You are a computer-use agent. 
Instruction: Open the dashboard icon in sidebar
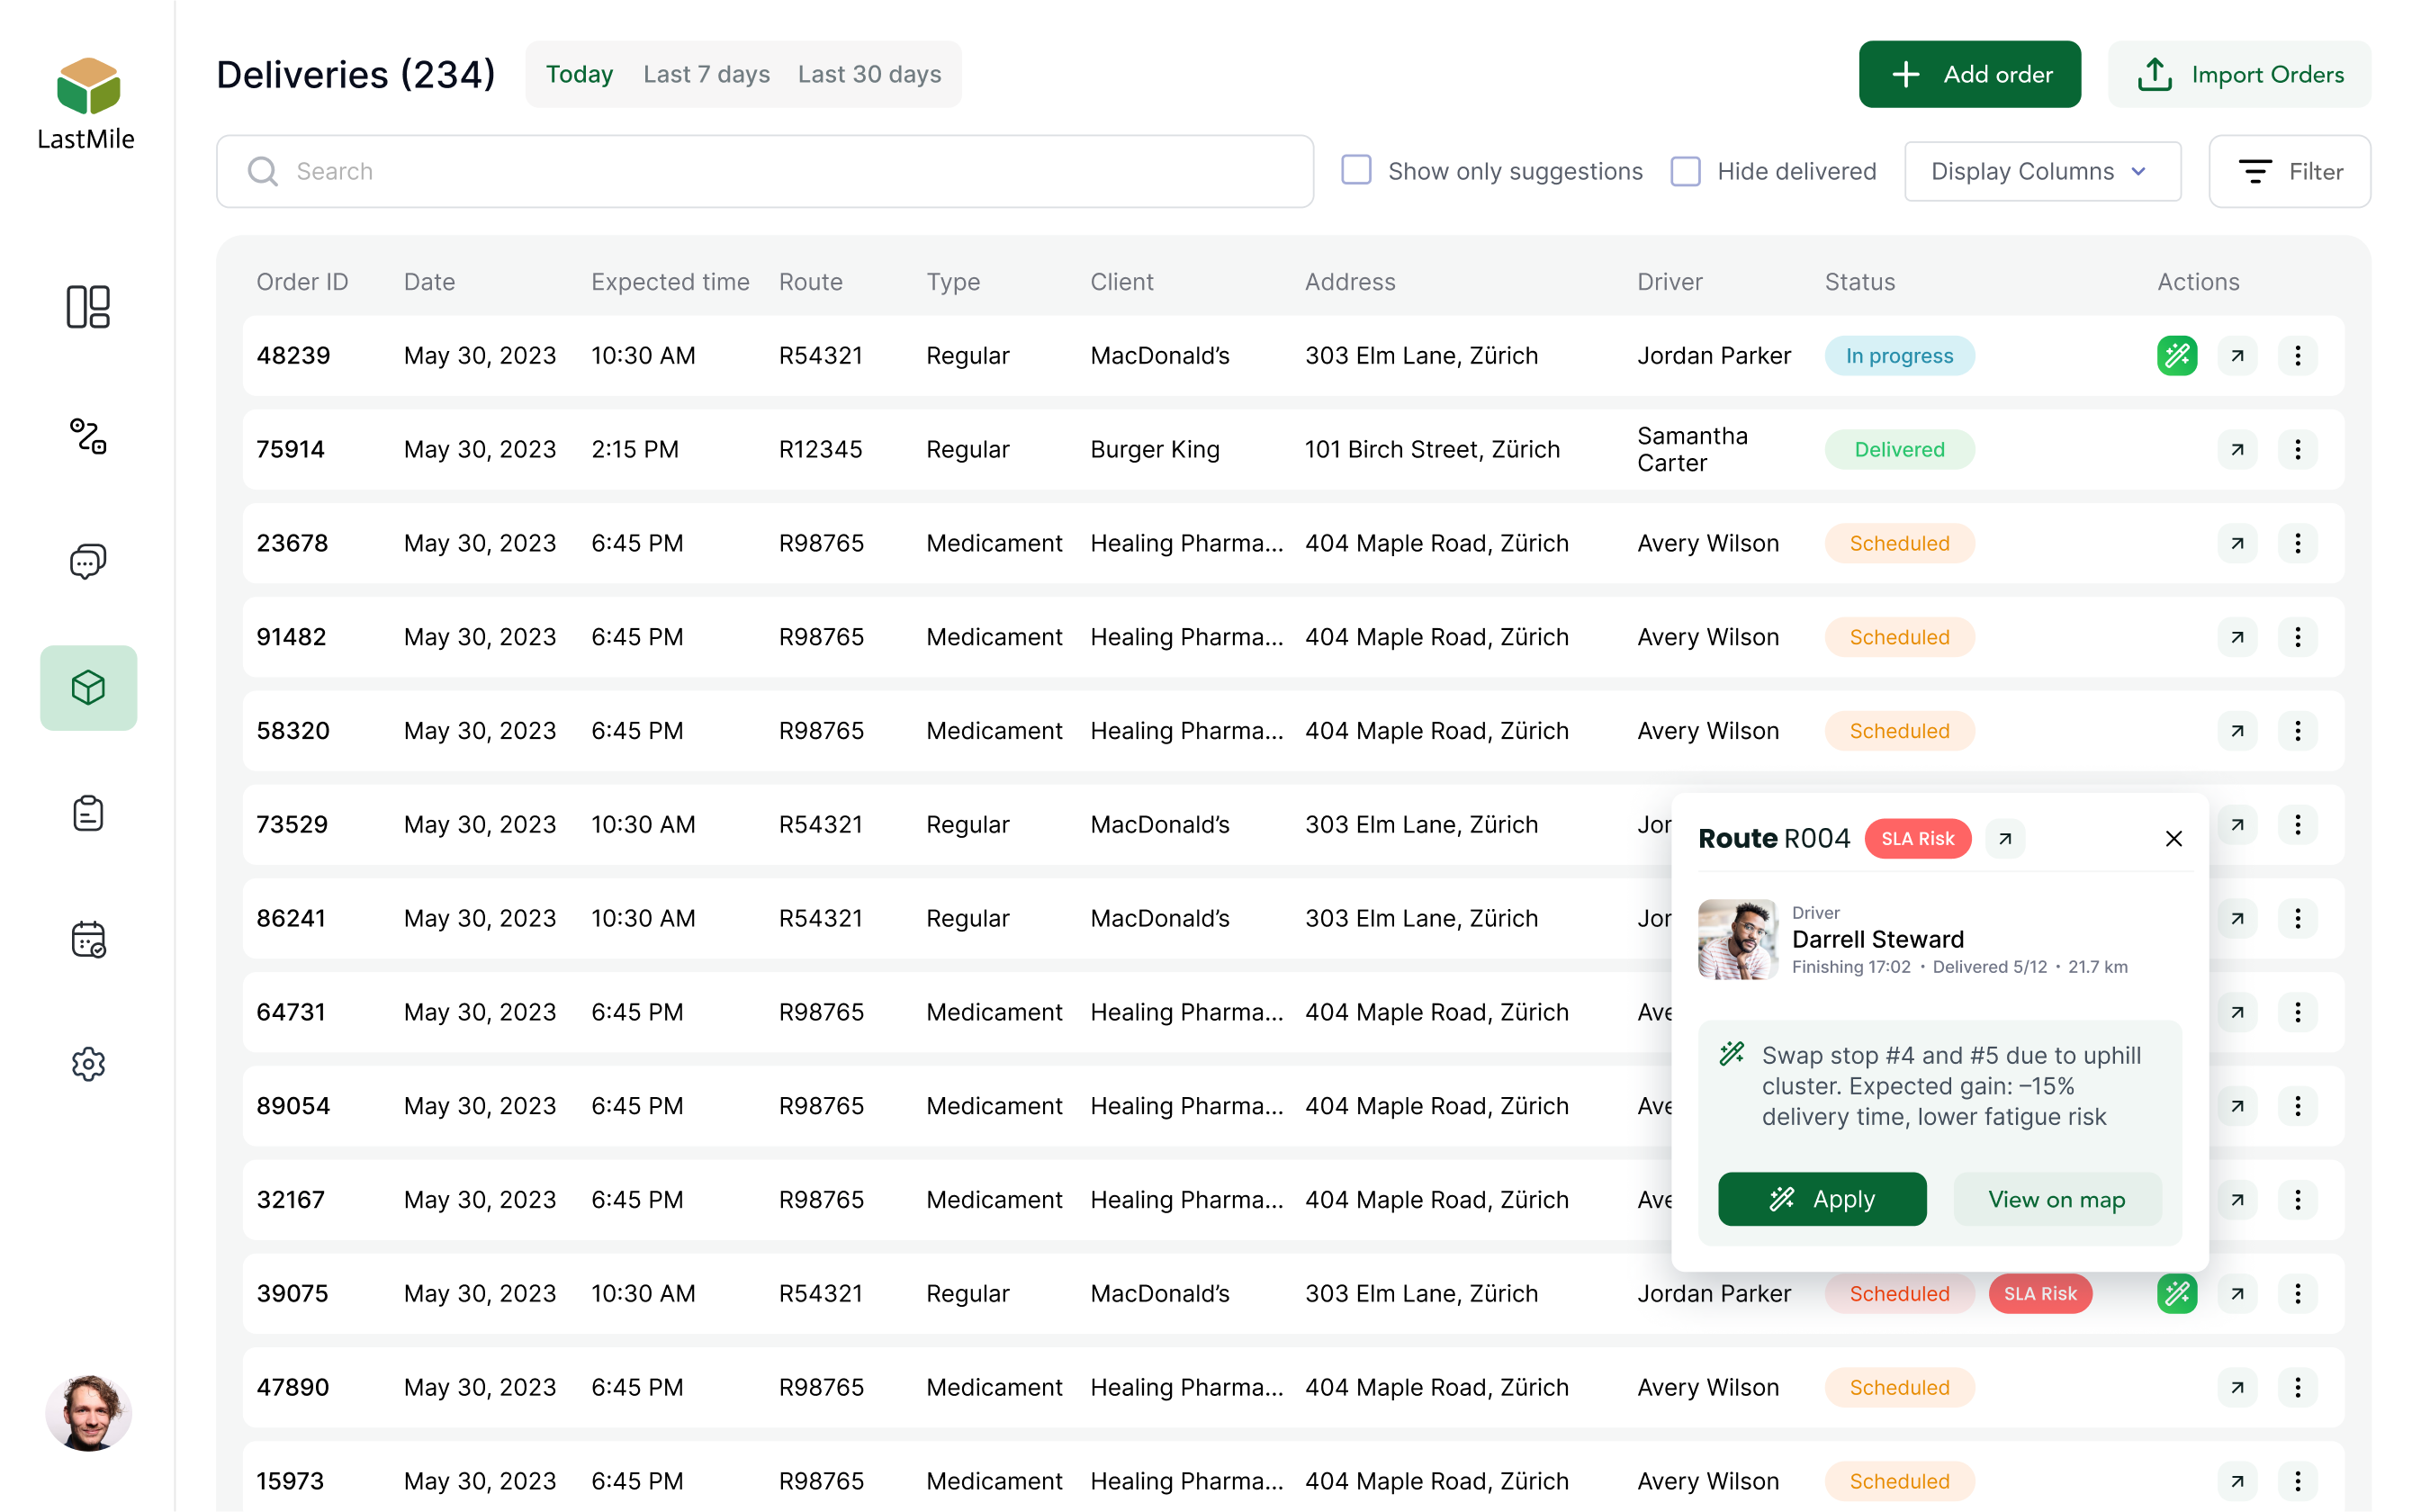88,307
